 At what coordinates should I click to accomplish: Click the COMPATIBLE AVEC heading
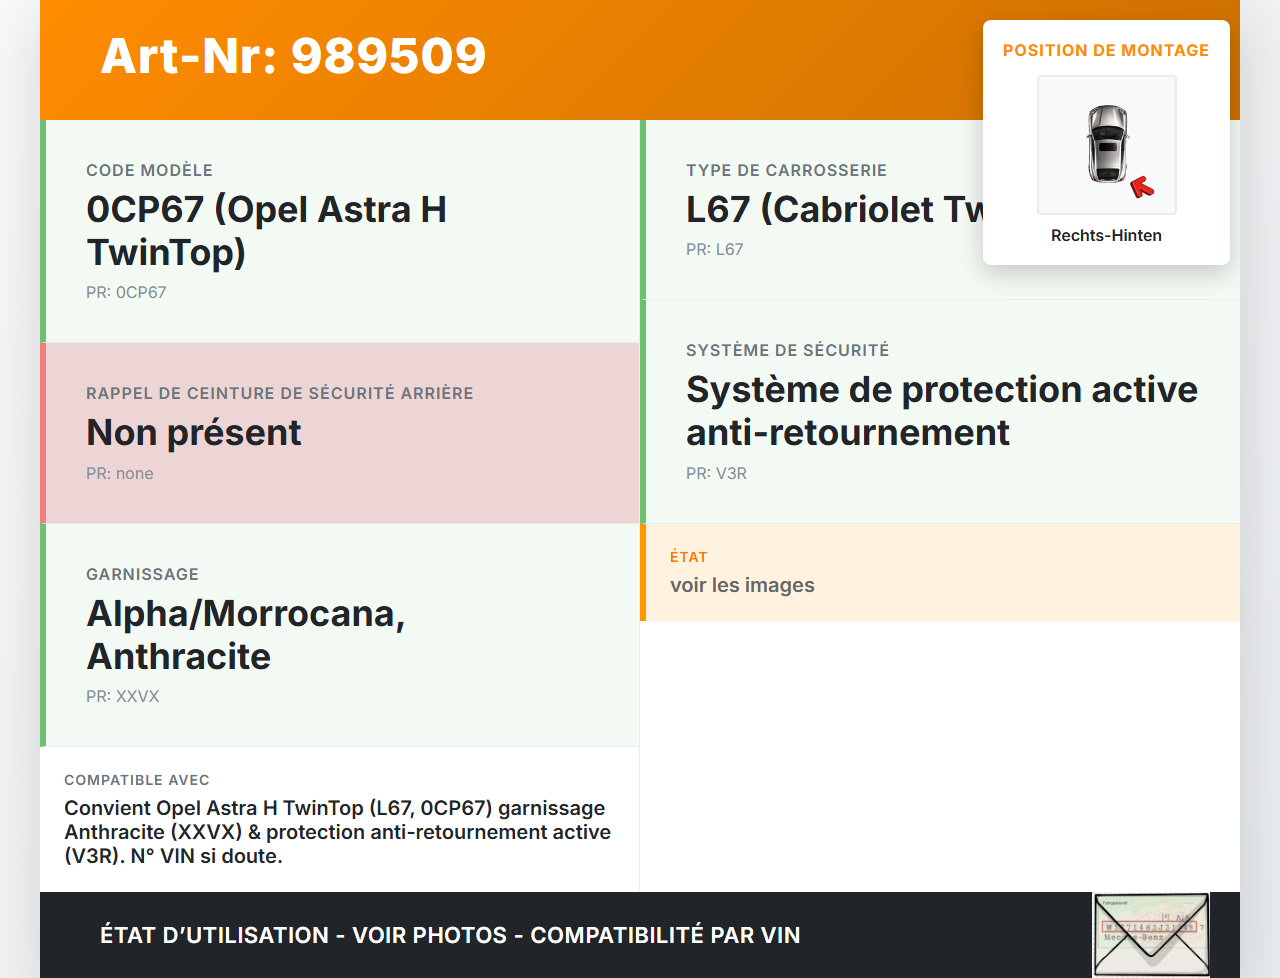[x=137, y=780]
